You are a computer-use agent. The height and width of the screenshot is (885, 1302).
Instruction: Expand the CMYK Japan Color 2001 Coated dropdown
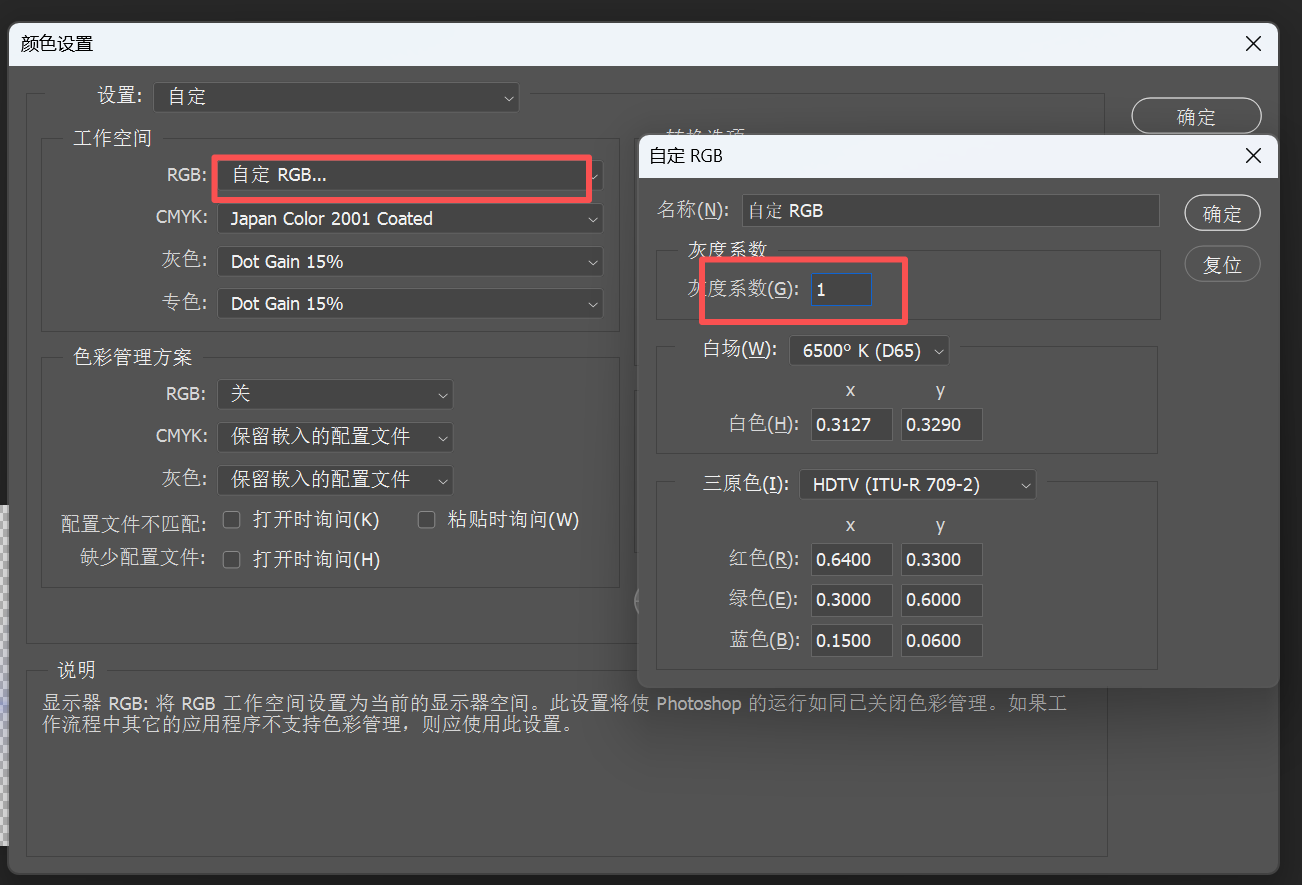click(409, 219)
